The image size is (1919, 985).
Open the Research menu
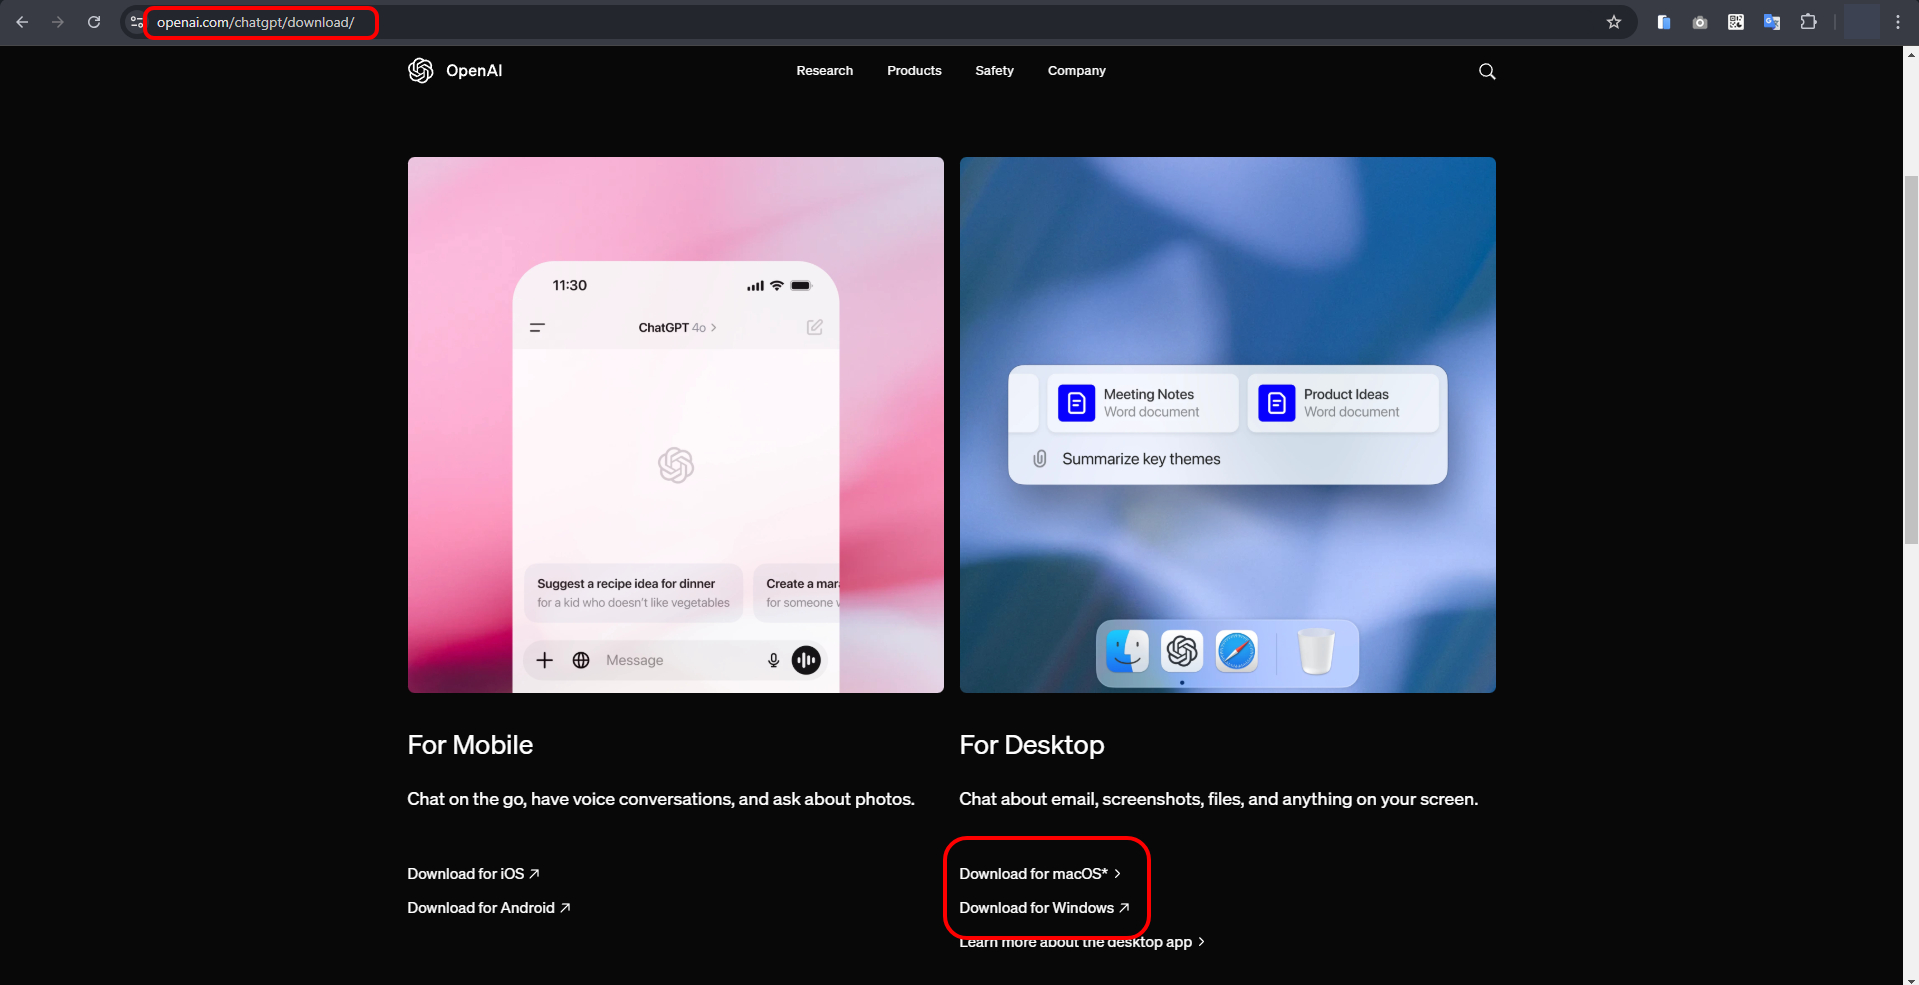[x=825, y=70]
